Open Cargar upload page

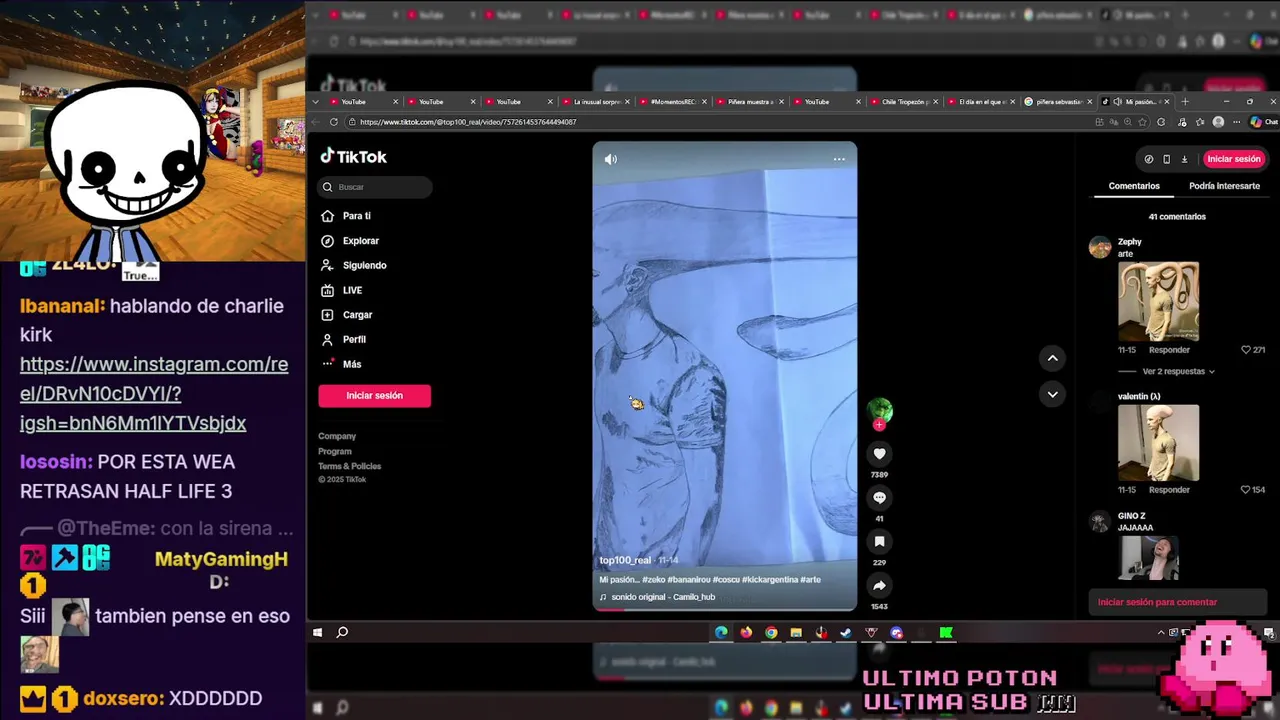tap(346, 315)
